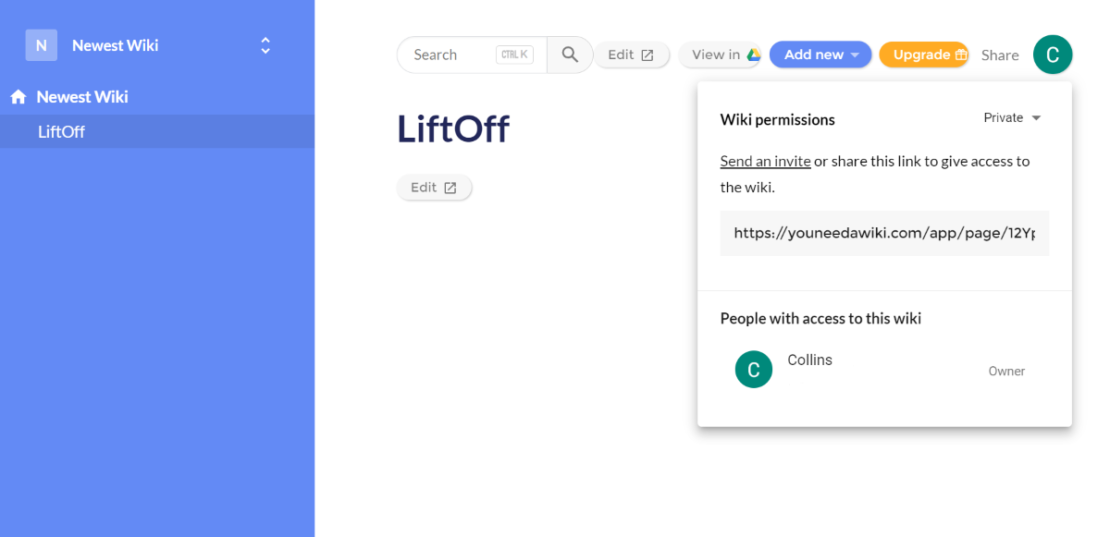This screenshot has height=537, width=1110.
Task: Click the external-link icon in the top toolbar Edit button
Action: pyautogui.click(x=647, y=55)
